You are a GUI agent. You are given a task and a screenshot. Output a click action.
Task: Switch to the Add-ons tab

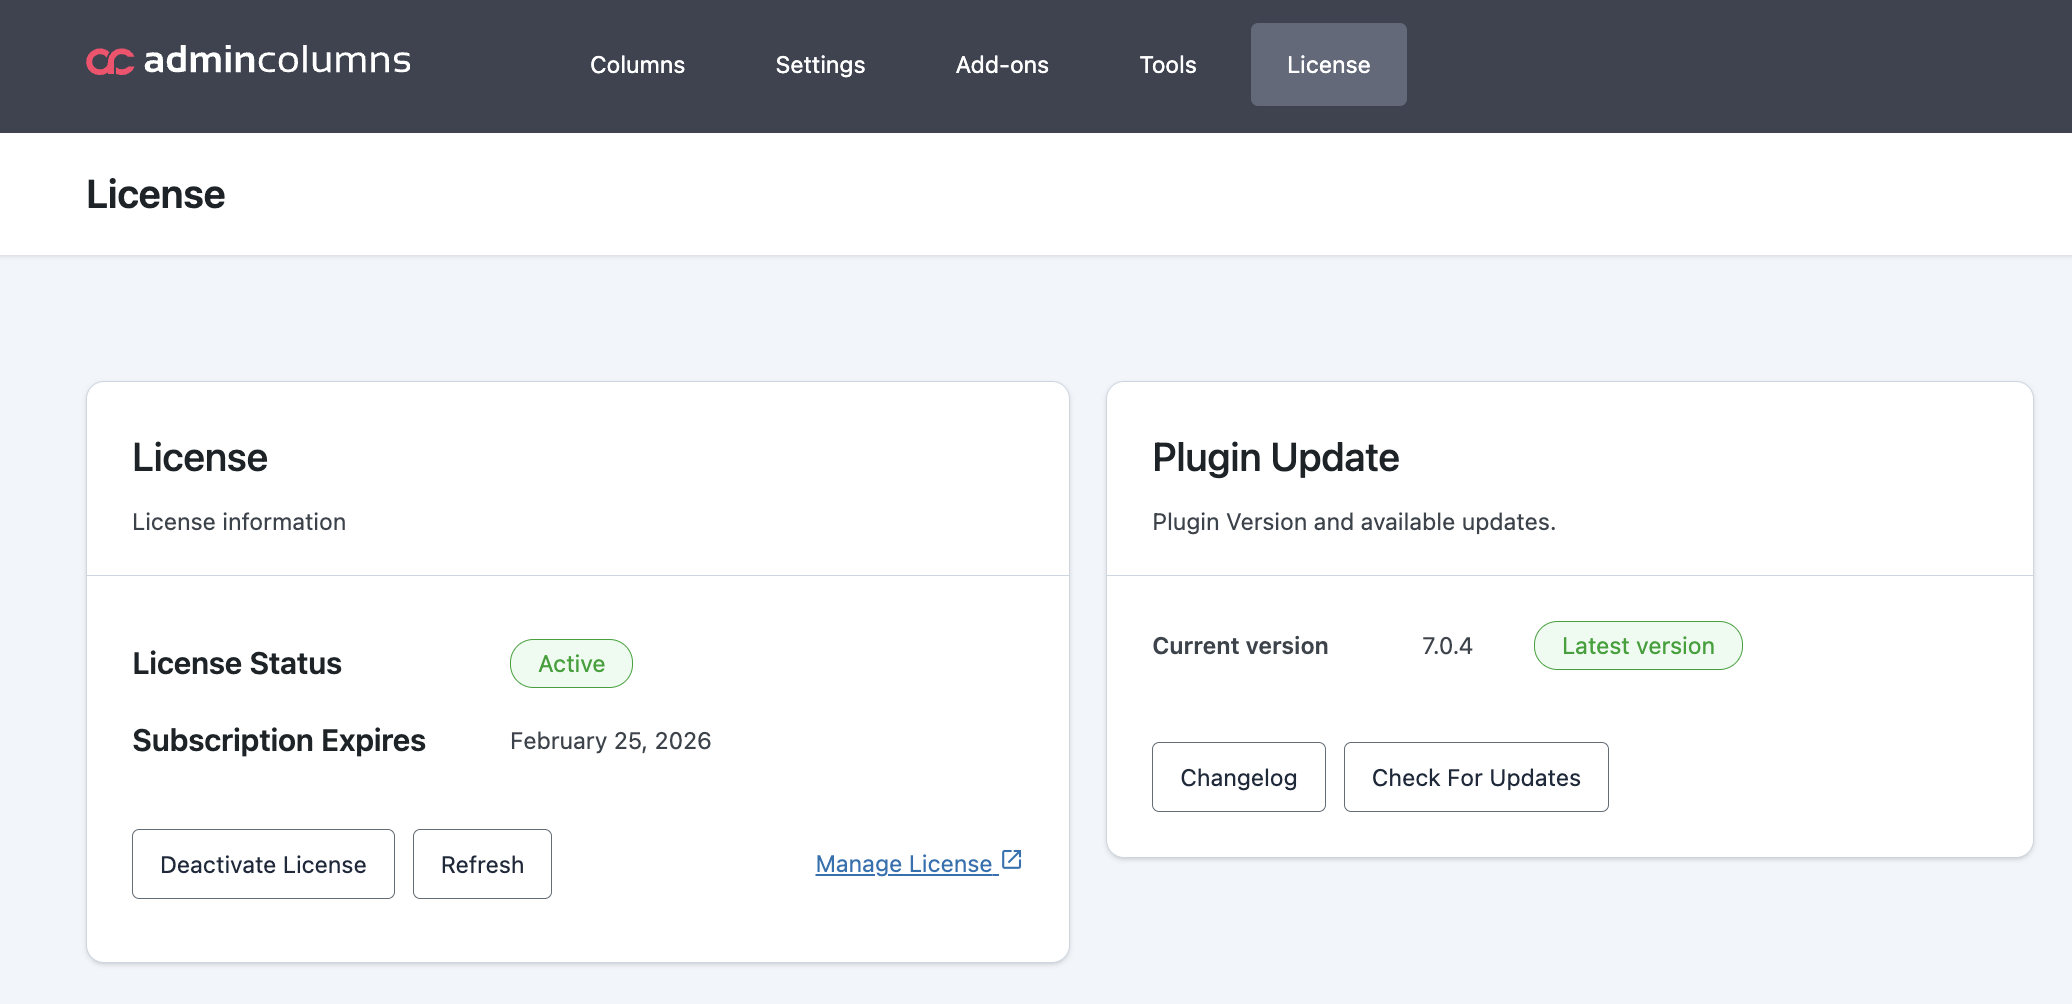1002,65
